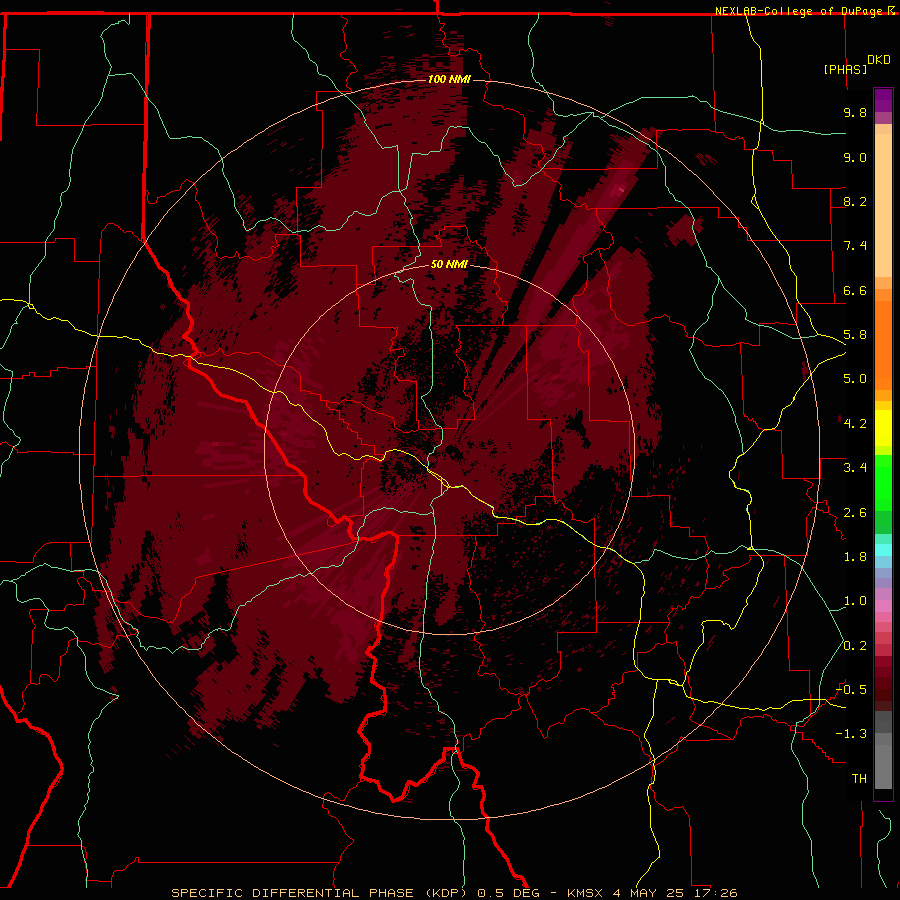Click the 100 NMI range ring label

point(449,79)
